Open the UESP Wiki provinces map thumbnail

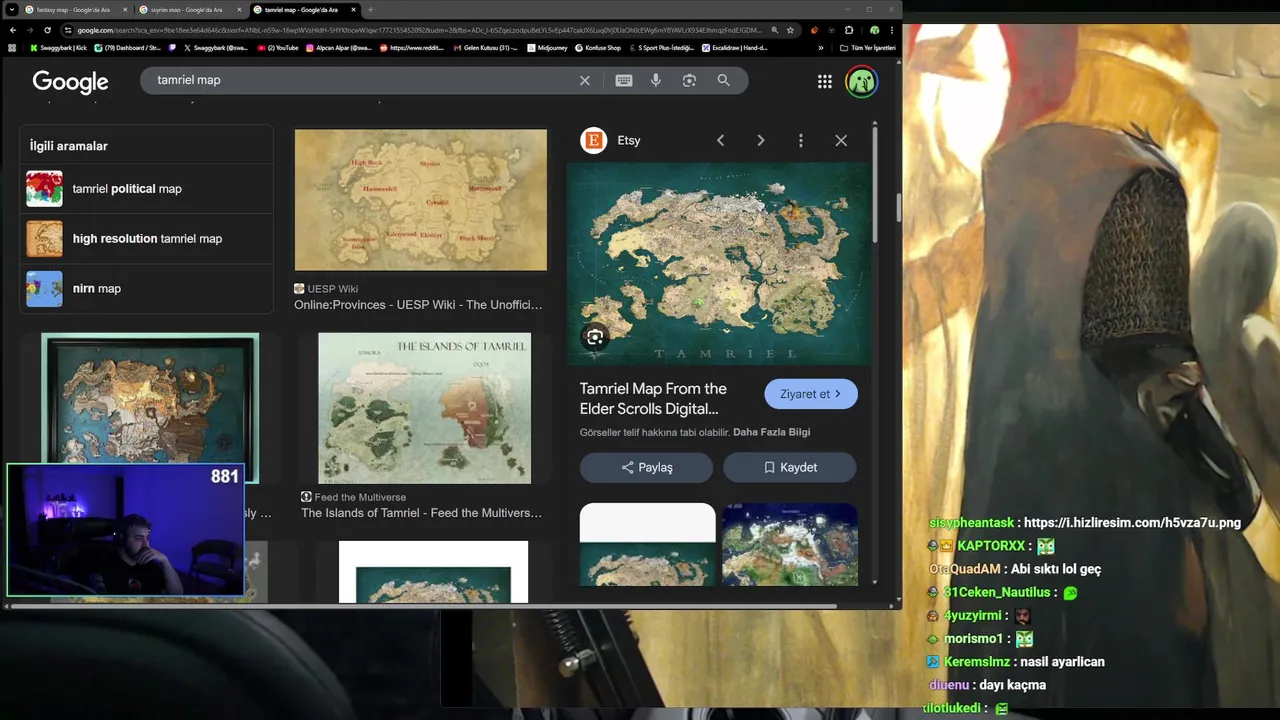421,200
